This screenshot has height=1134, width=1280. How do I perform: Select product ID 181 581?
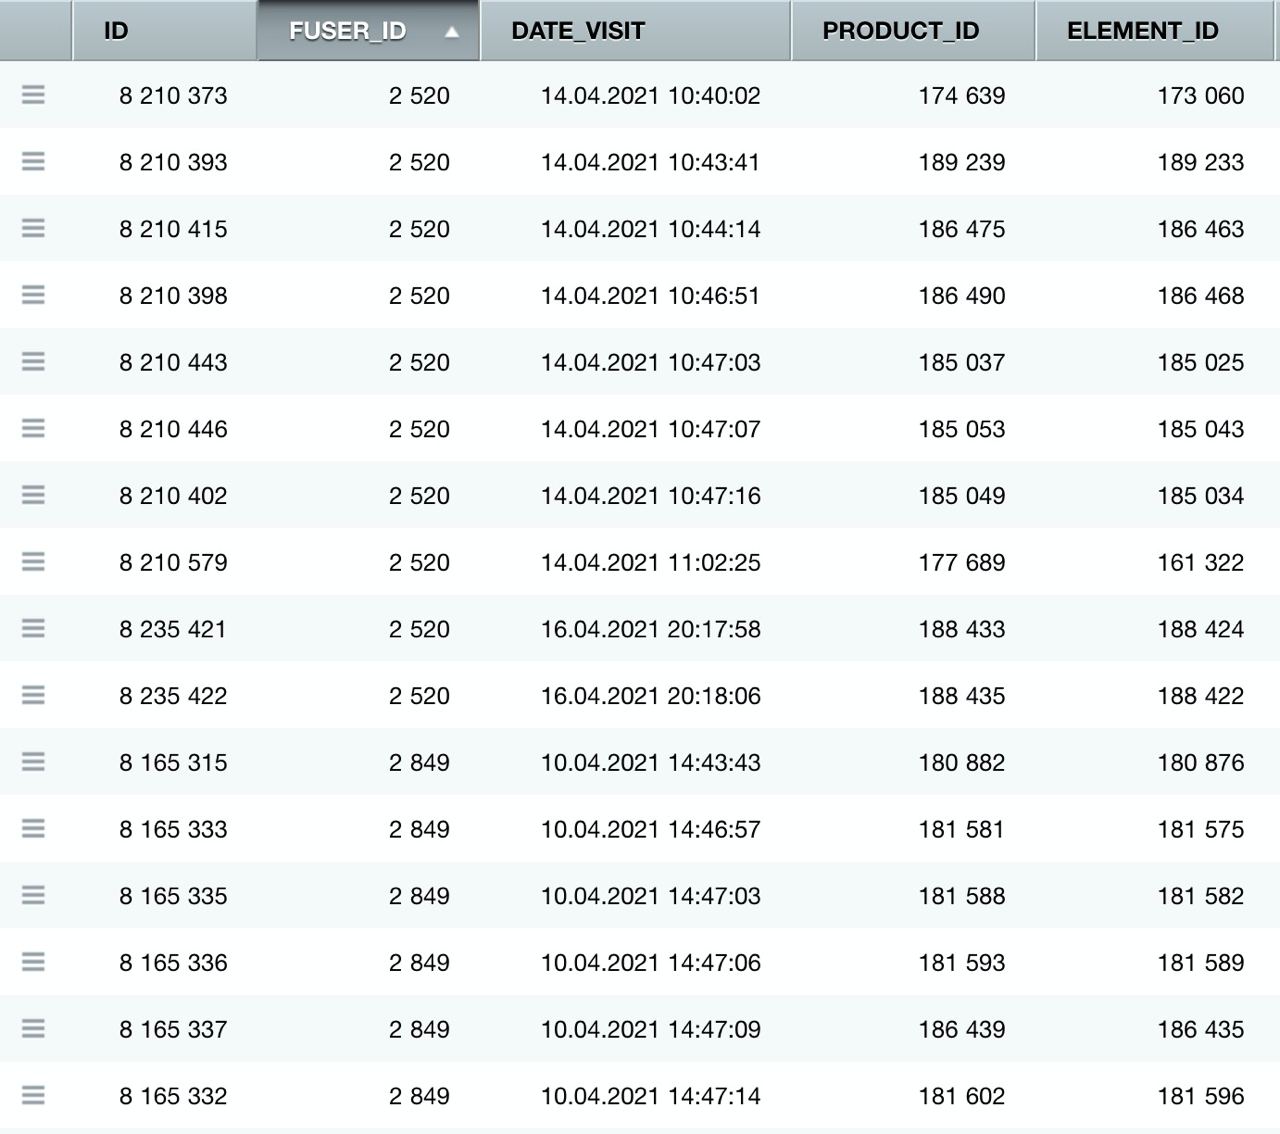tap(962, 829)
